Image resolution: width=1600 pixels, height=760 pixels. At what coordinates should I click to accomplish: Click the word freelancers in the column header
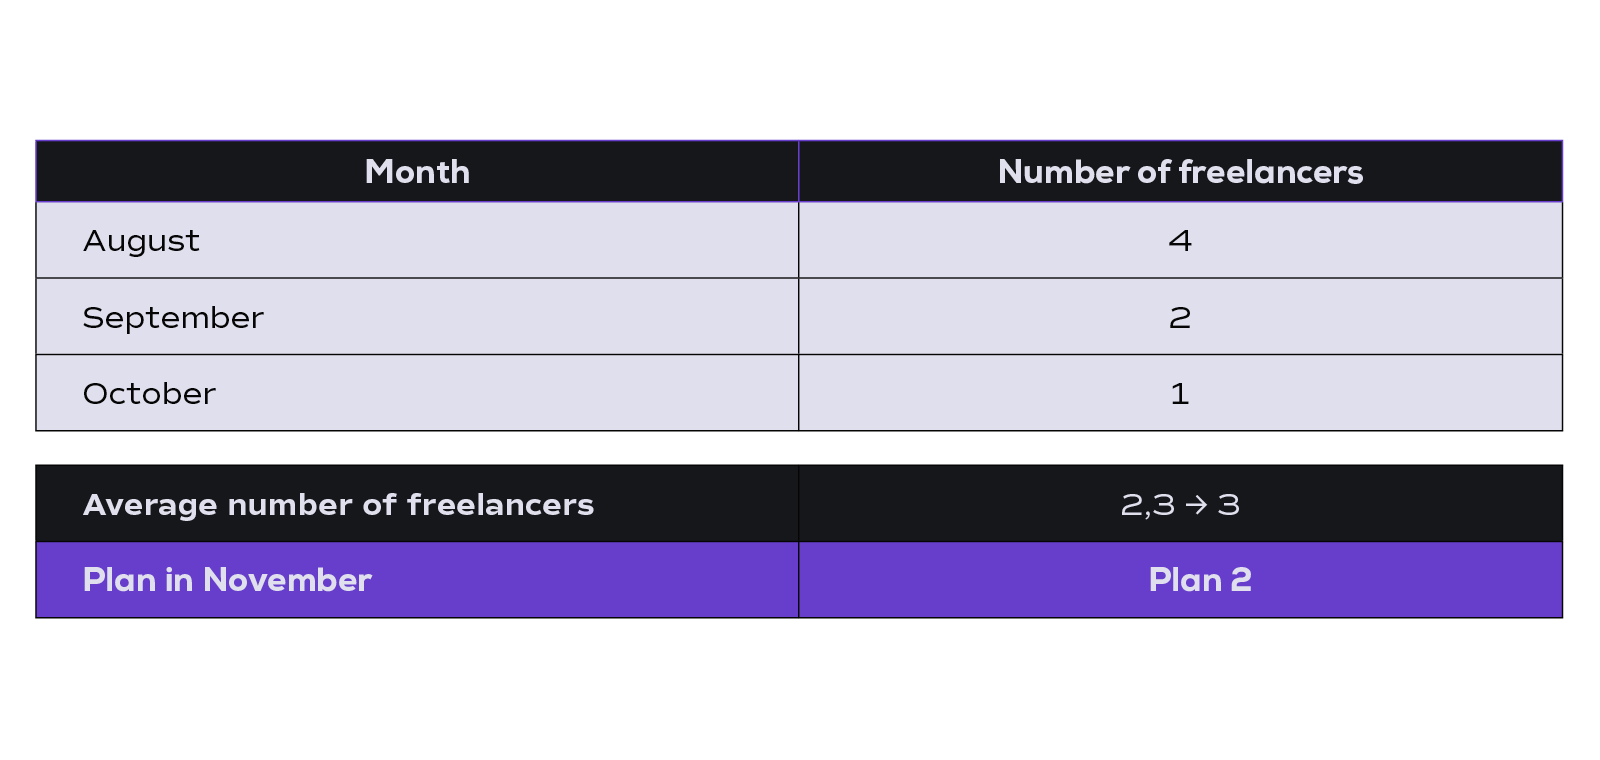(x=1271, y=172)
